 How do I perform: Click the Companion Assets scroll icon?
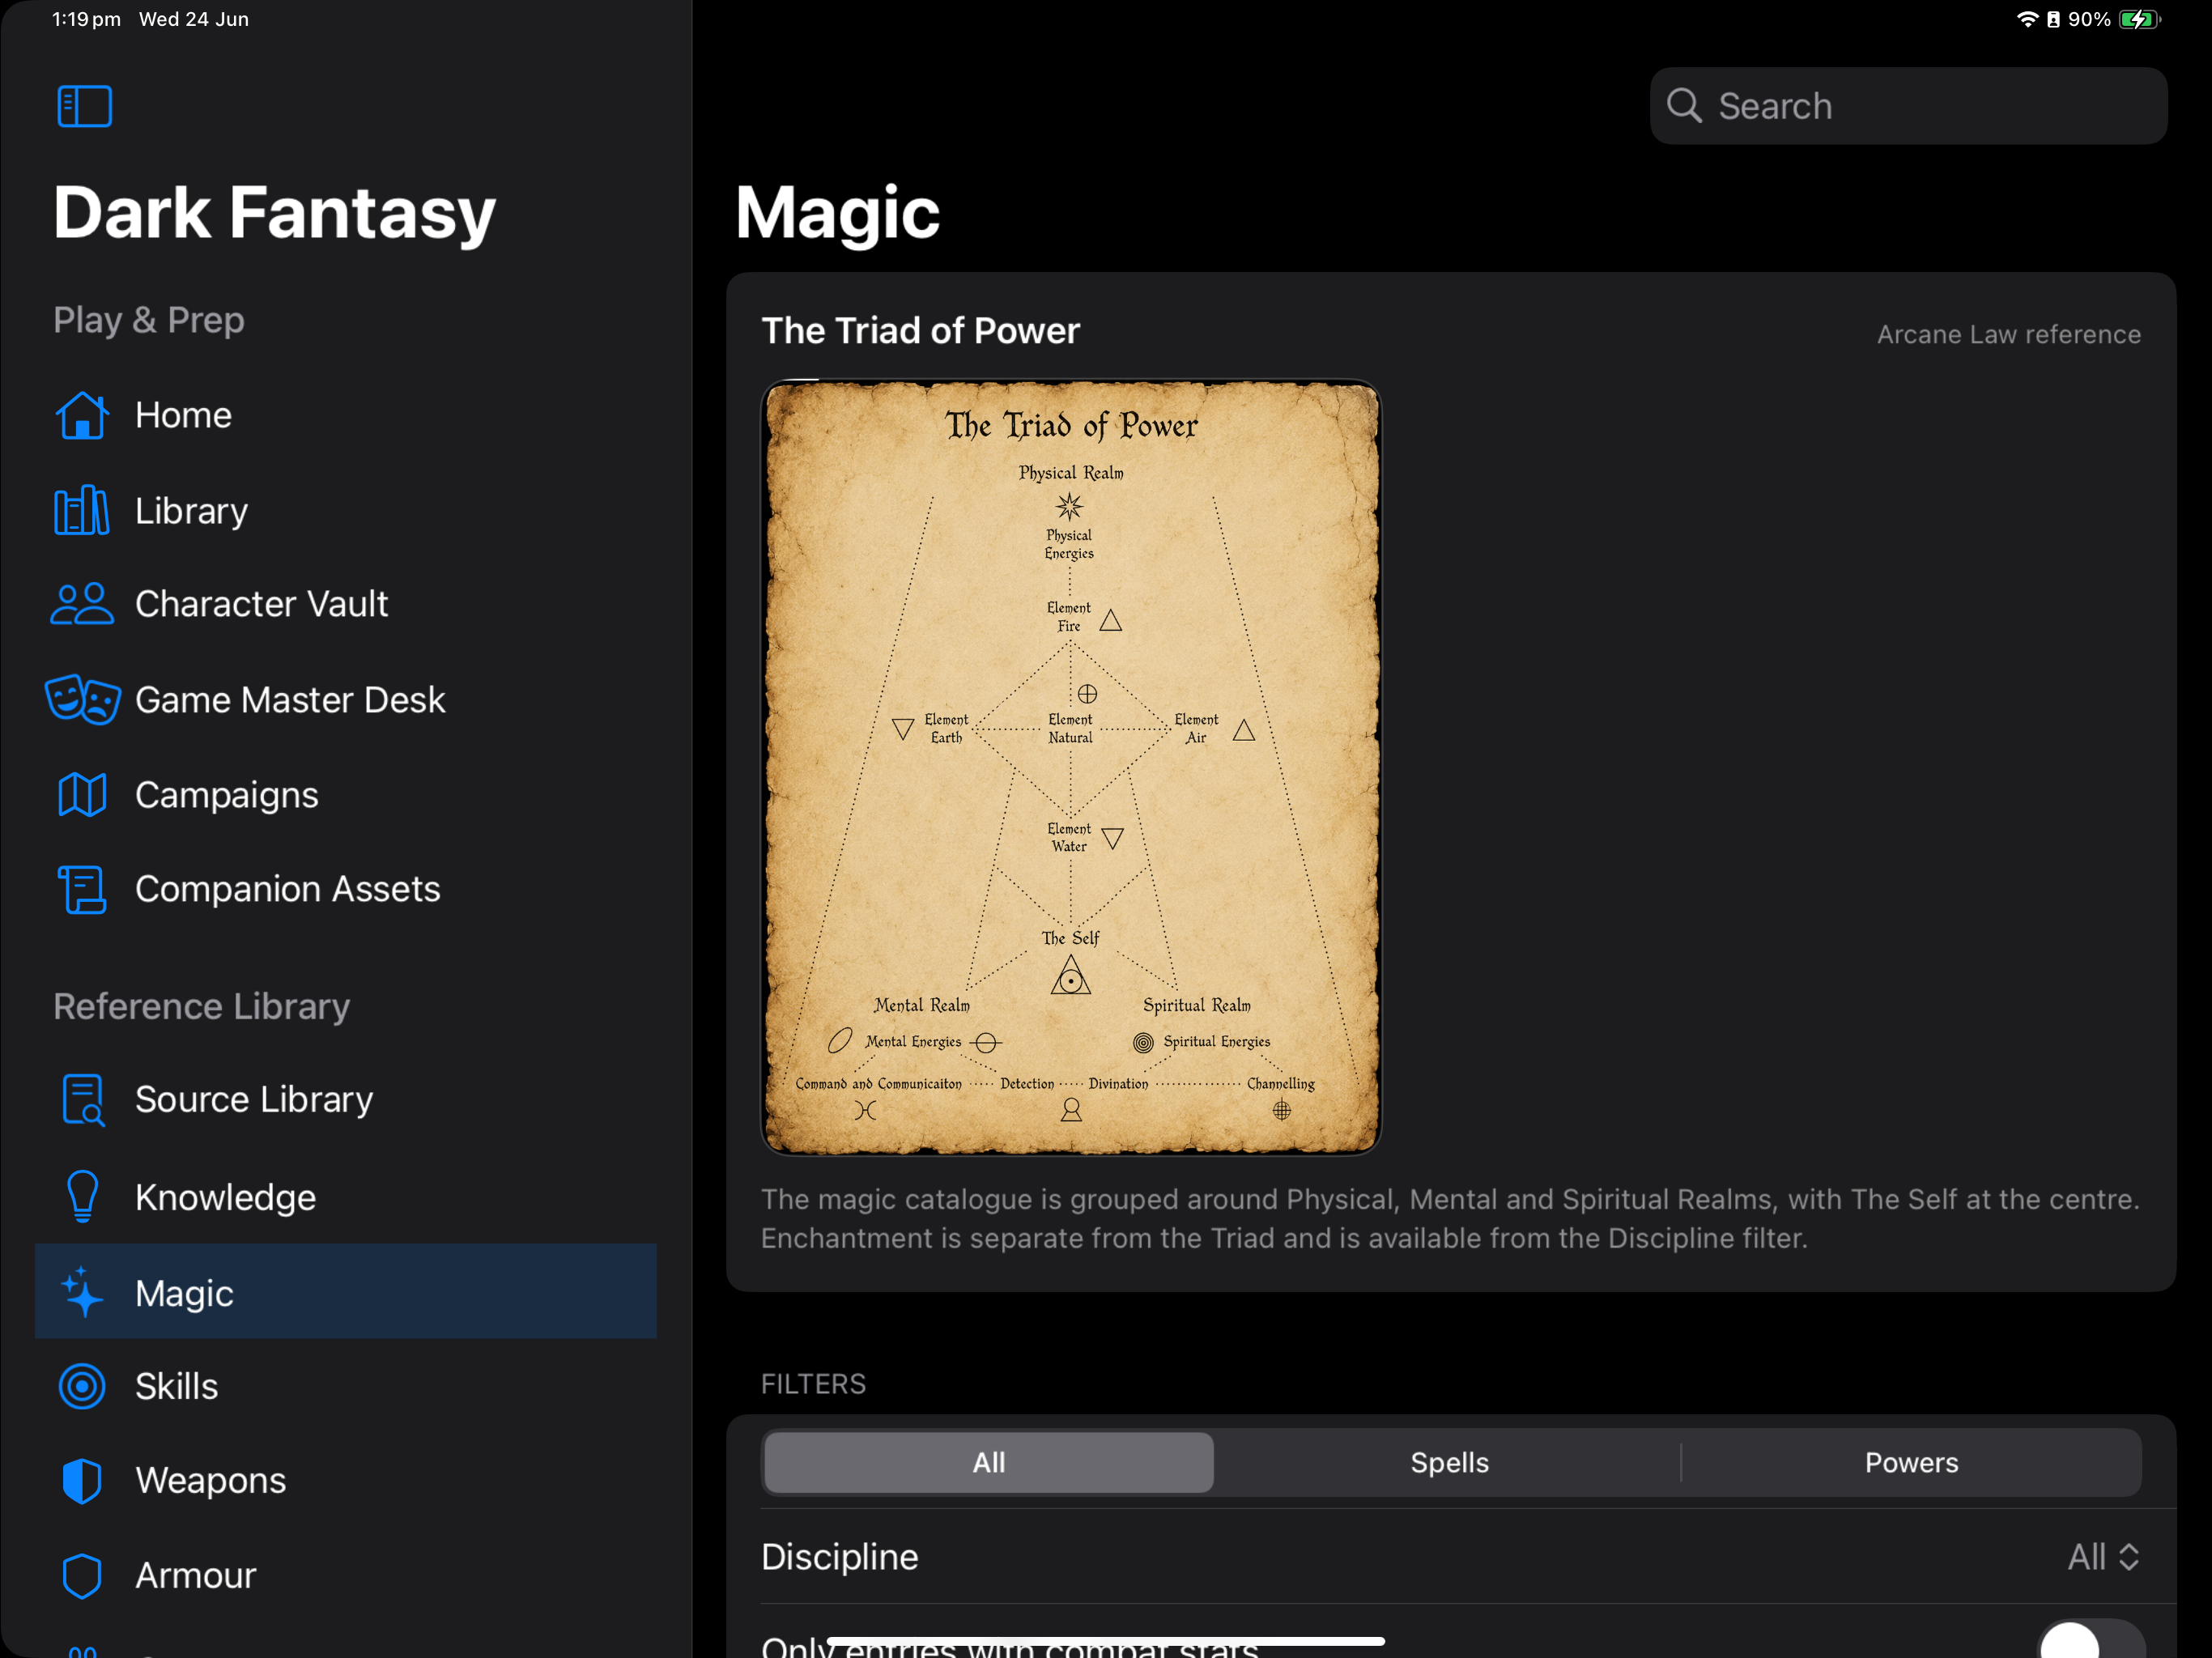pos(82,889)
